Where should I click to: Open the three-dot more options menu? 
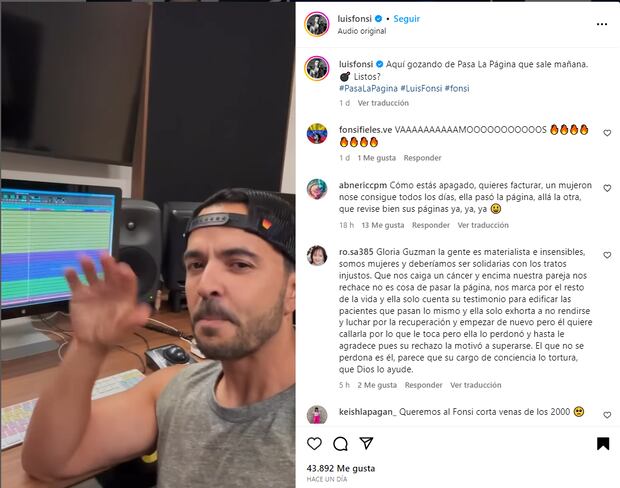click(602, 25)
